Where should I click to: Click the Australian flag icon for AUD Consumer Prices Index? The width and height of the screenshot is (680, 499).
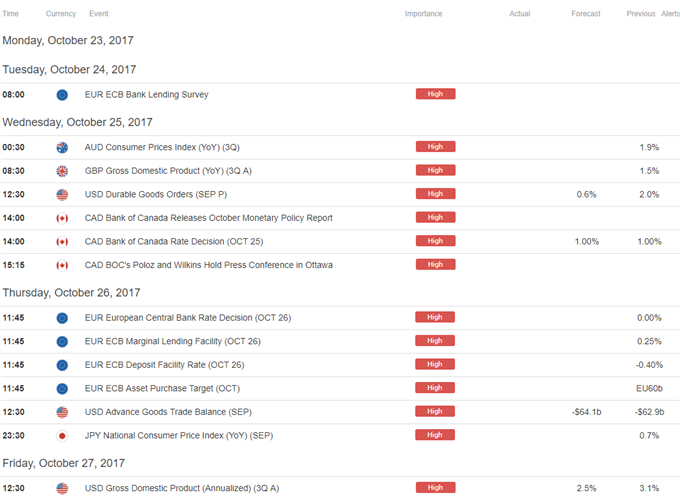(62, 147)
